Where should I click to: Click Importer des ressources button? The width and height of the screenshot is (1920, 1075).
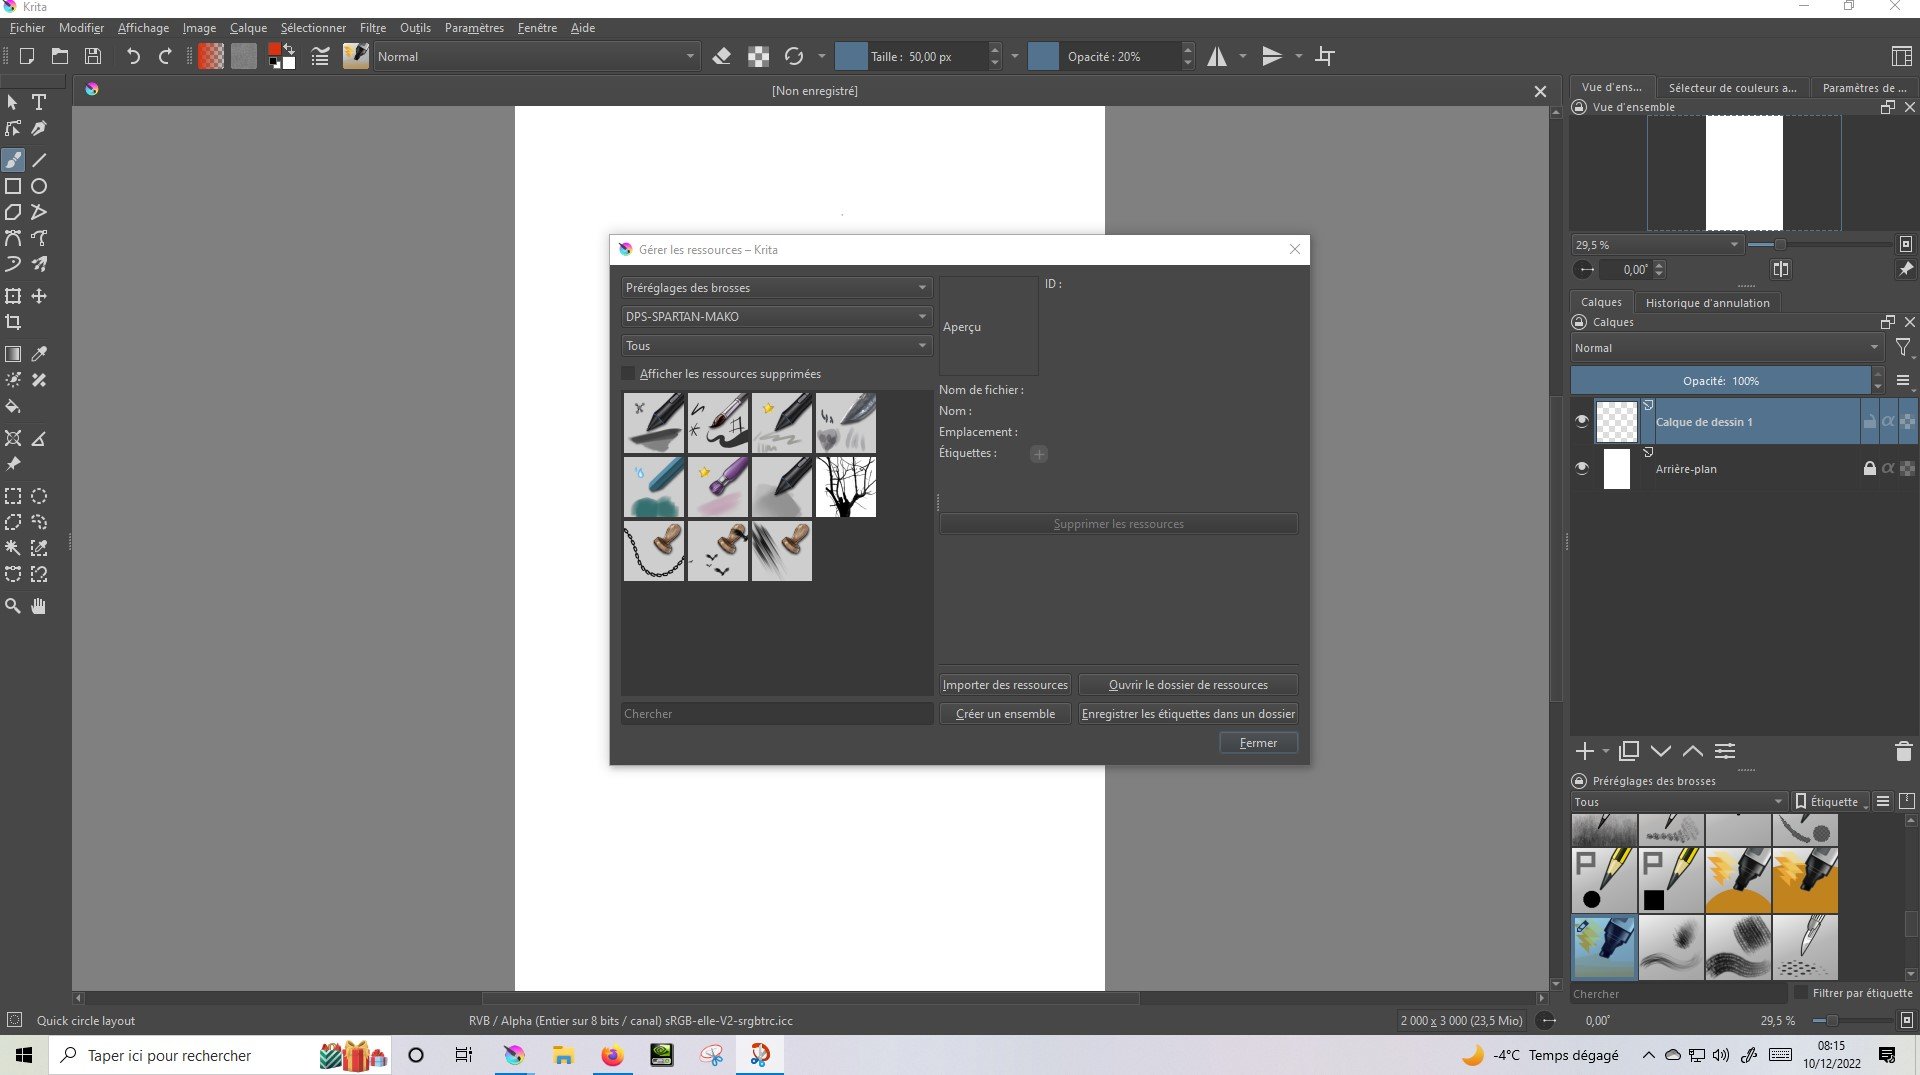pos(1004,685)
